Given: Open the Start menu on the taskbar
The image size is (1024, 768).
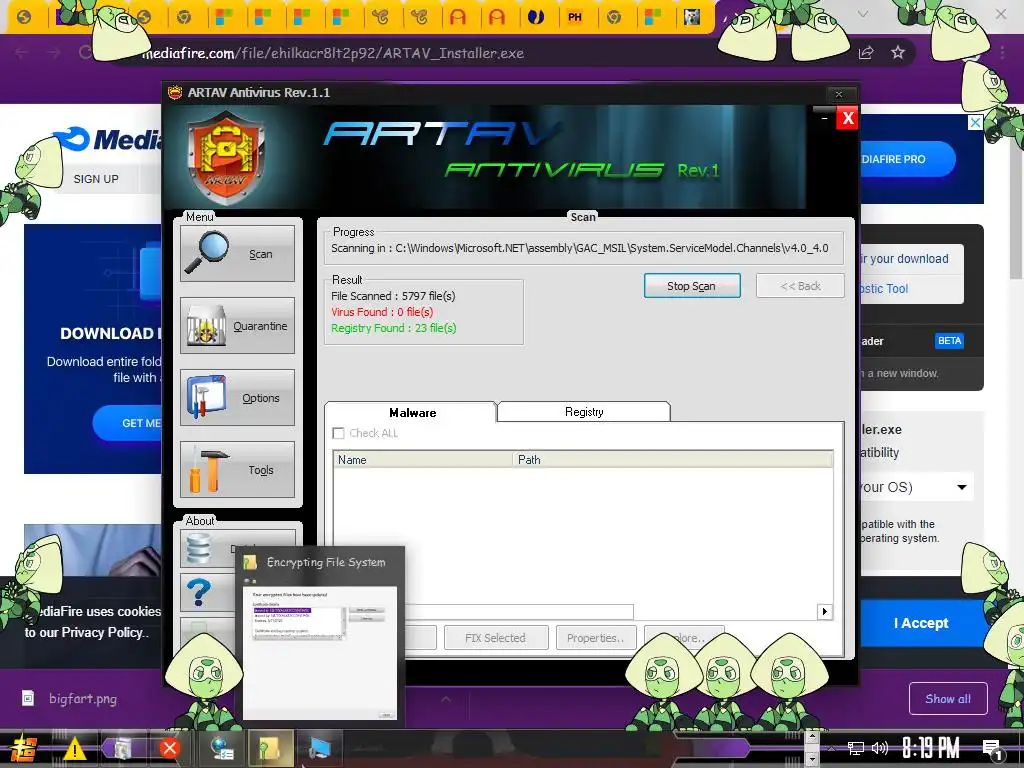Looking at the screenshot, I should pos(23,748).
